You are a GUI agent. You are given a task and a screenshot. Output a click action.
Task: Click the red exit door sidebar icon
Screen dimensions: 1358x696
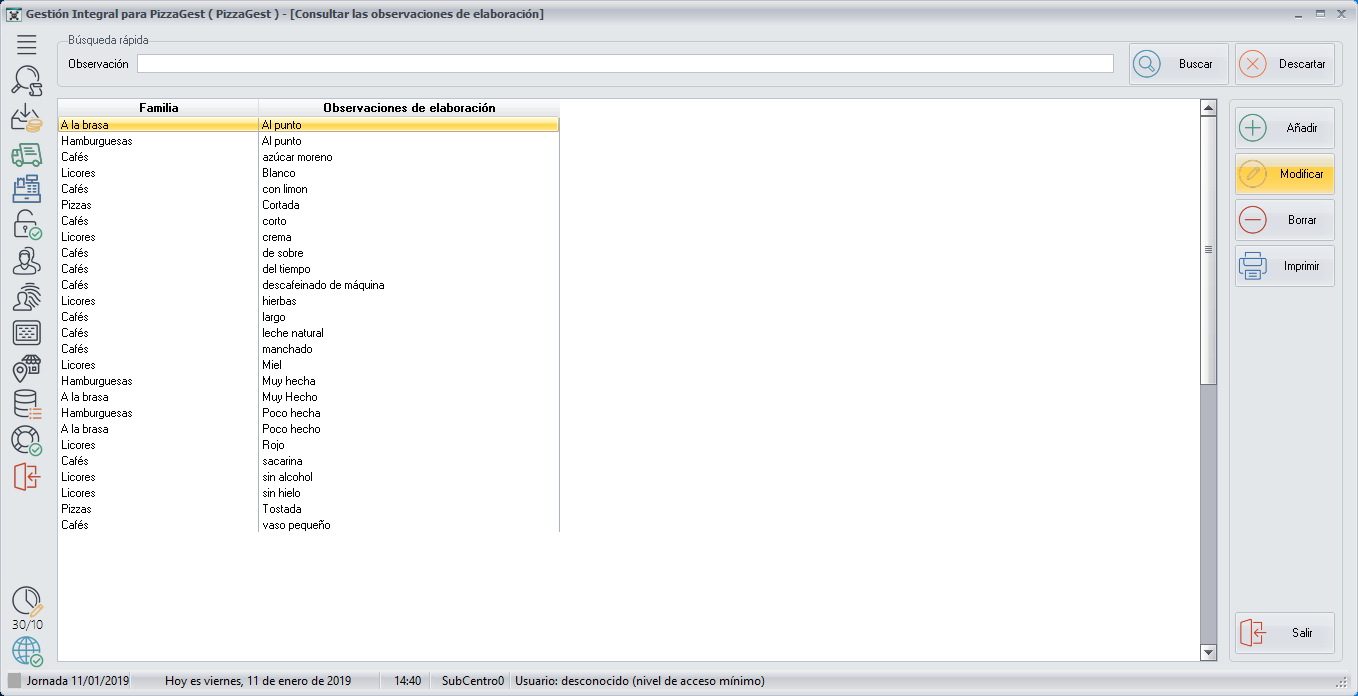click(x=27, y=476)
